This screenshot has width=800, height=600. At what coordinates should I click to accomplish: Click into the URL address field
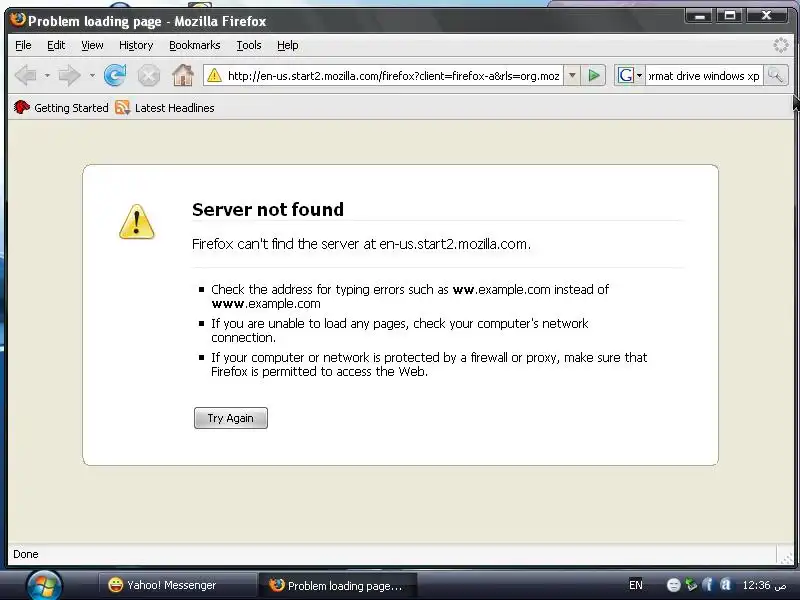click(x=393, y=76)
